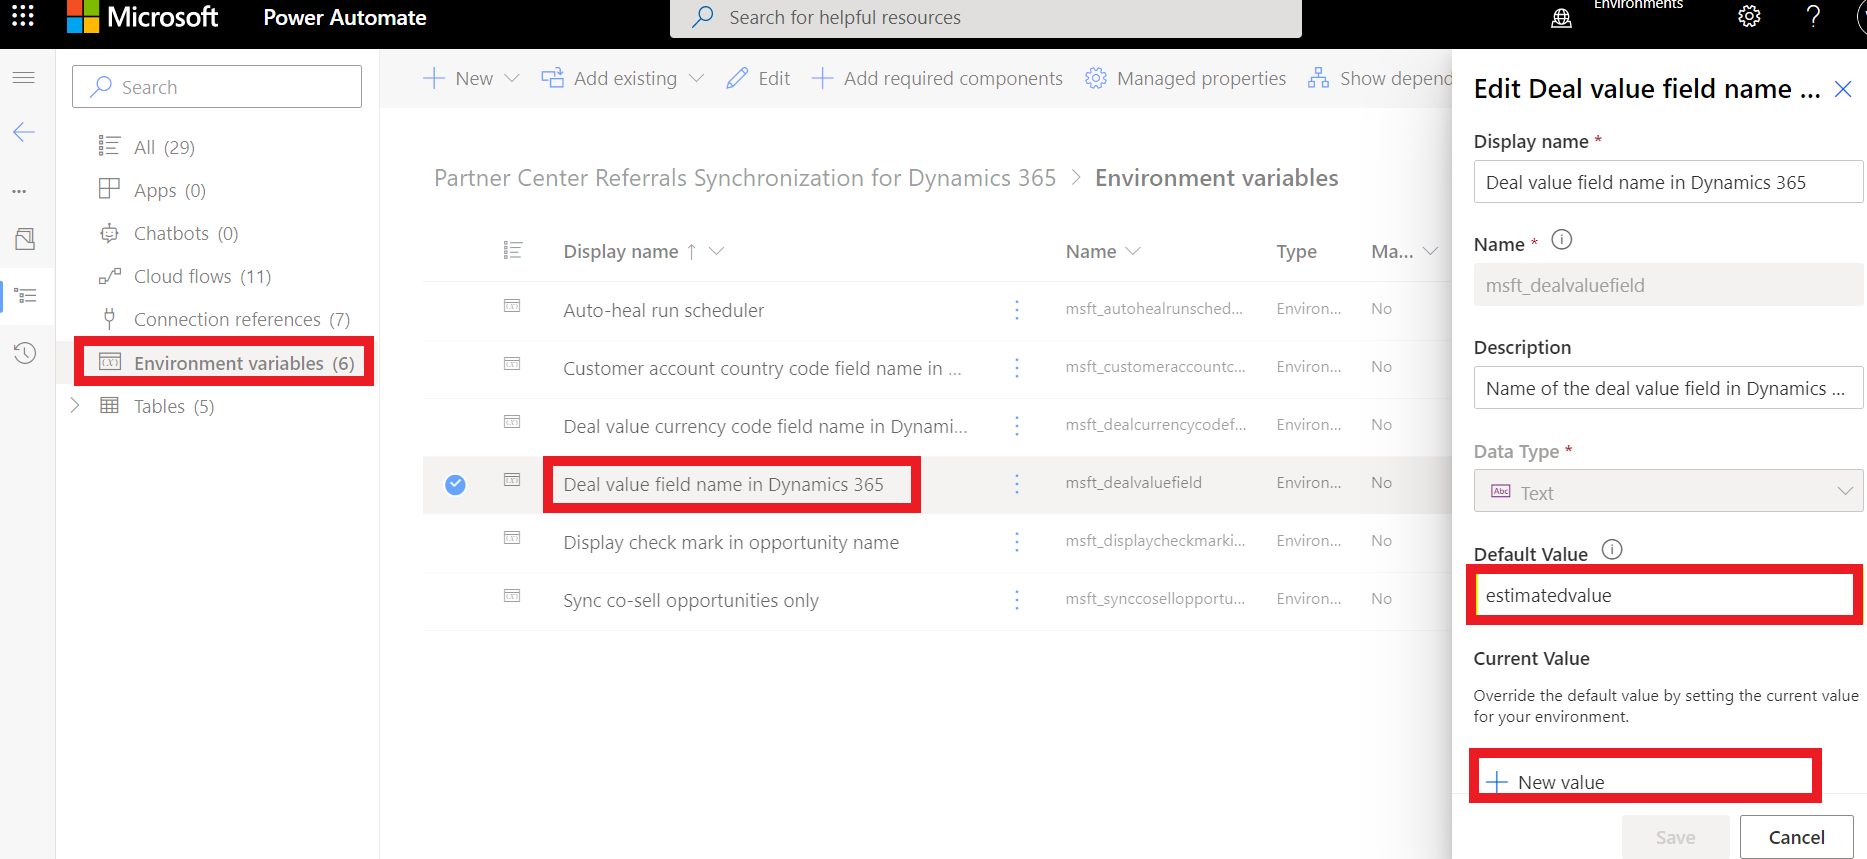Open the ellipsis more options in left rail
Screen dimensions: 1867x859
(20, 191)
